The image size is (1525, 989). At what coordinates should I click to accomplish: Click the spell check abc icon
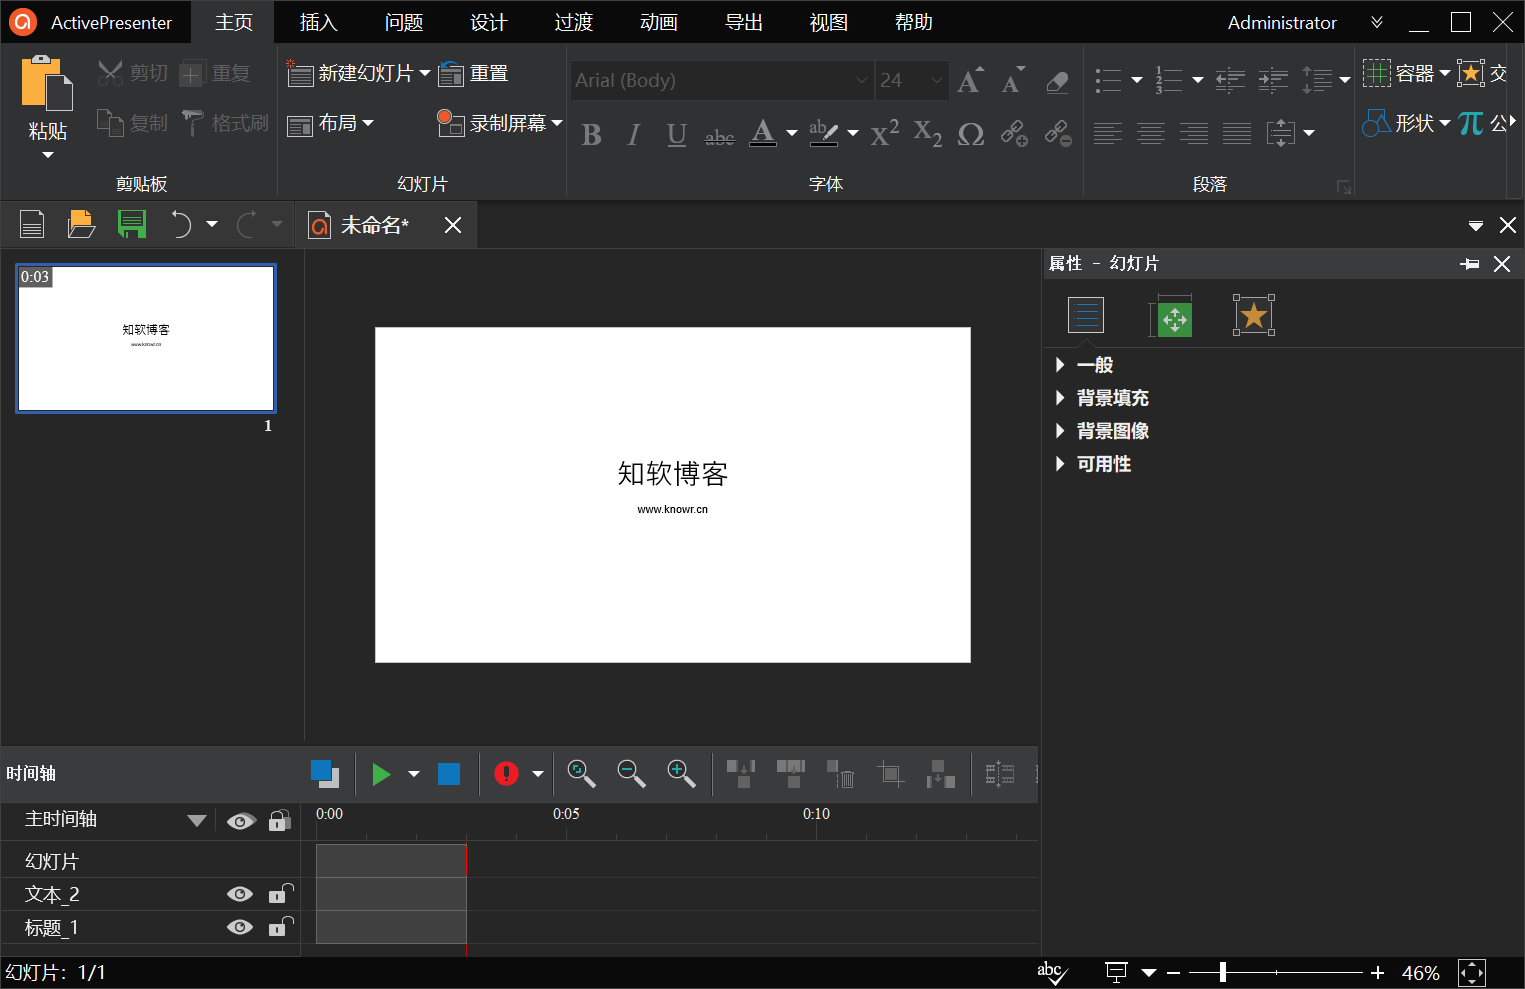click(1052, 972)
